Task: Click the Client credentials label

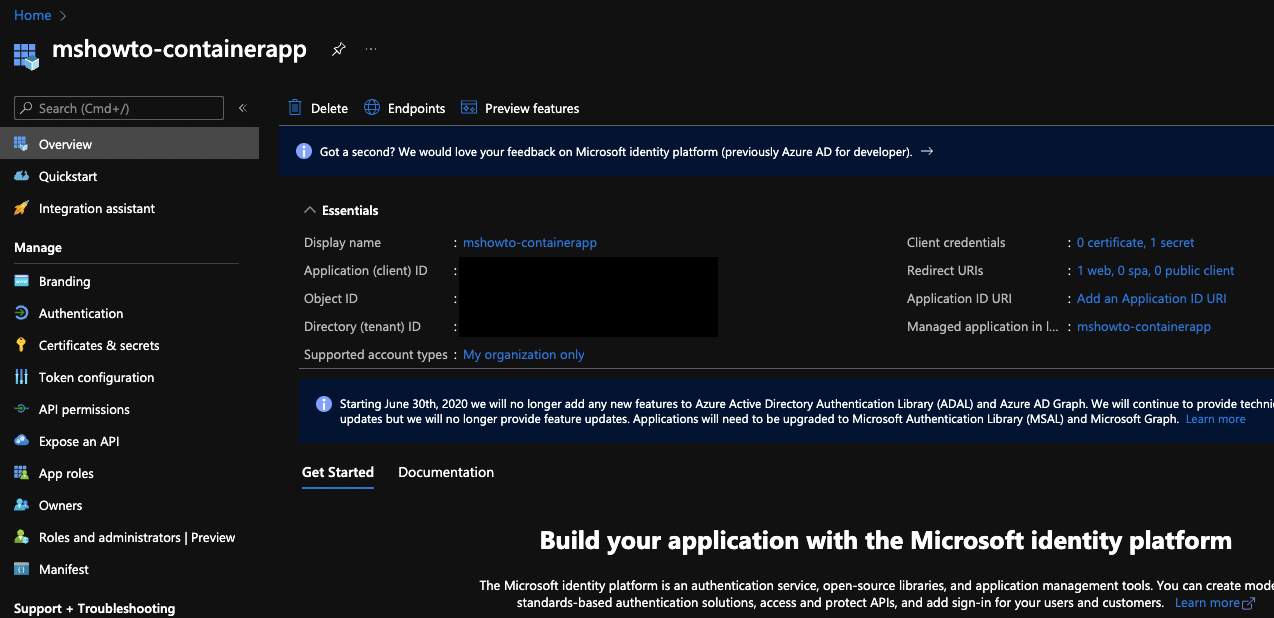Action: tap(956, 242)
